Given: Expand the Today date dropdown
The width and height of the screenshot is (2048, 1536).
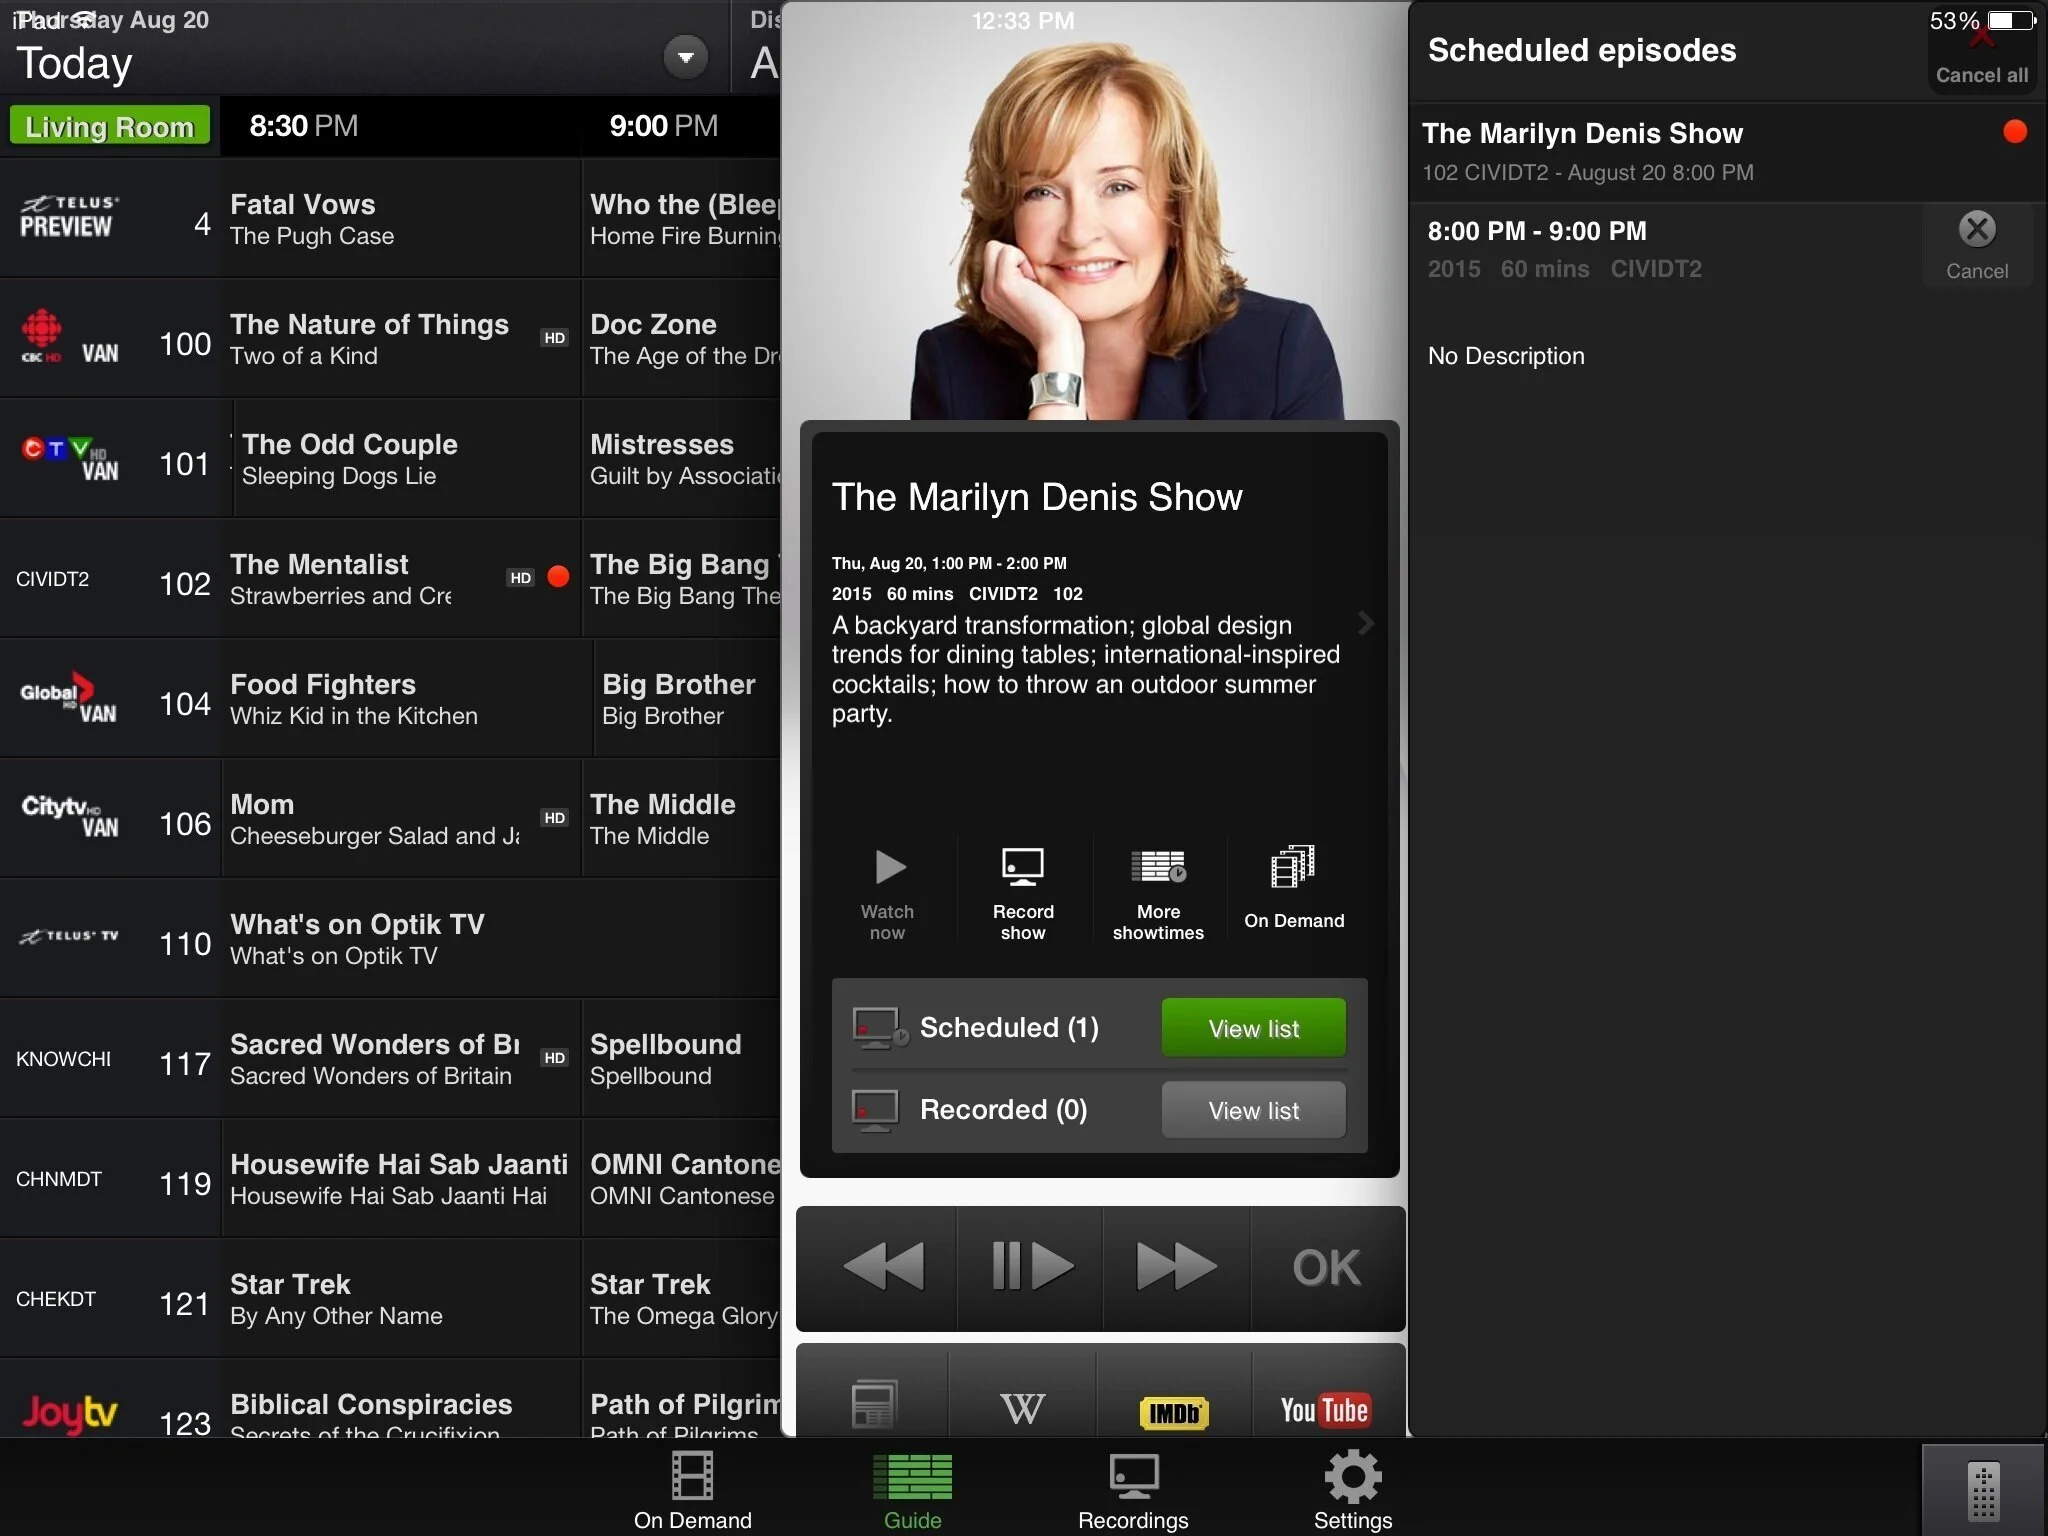Looking at the screenshot, I should coord(685,58).
